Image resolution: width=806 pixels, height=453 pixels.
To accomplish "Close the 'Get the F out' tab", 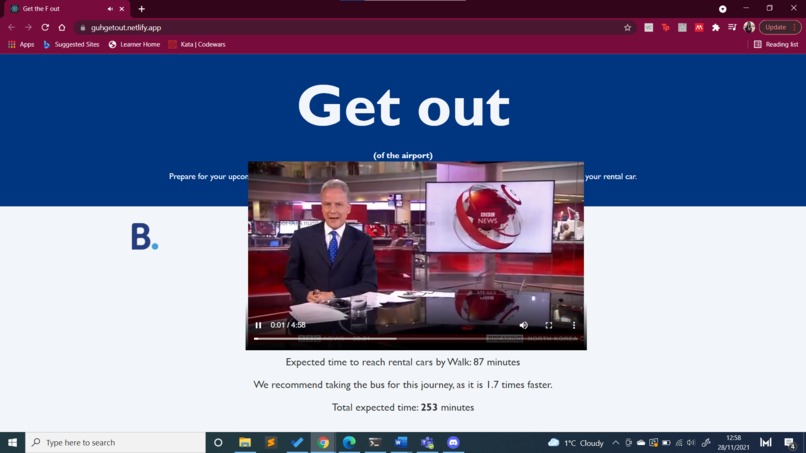I will (122, 9).
